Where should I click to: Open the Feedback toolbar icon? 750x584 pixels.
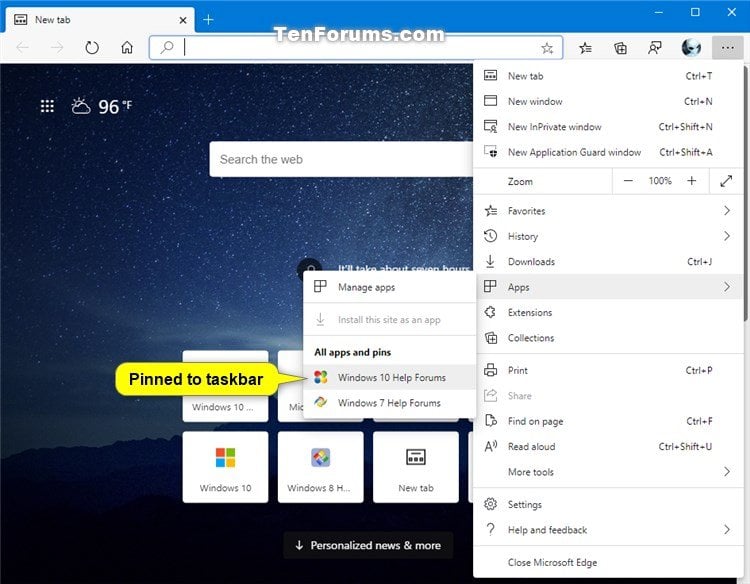click(655, 48)
